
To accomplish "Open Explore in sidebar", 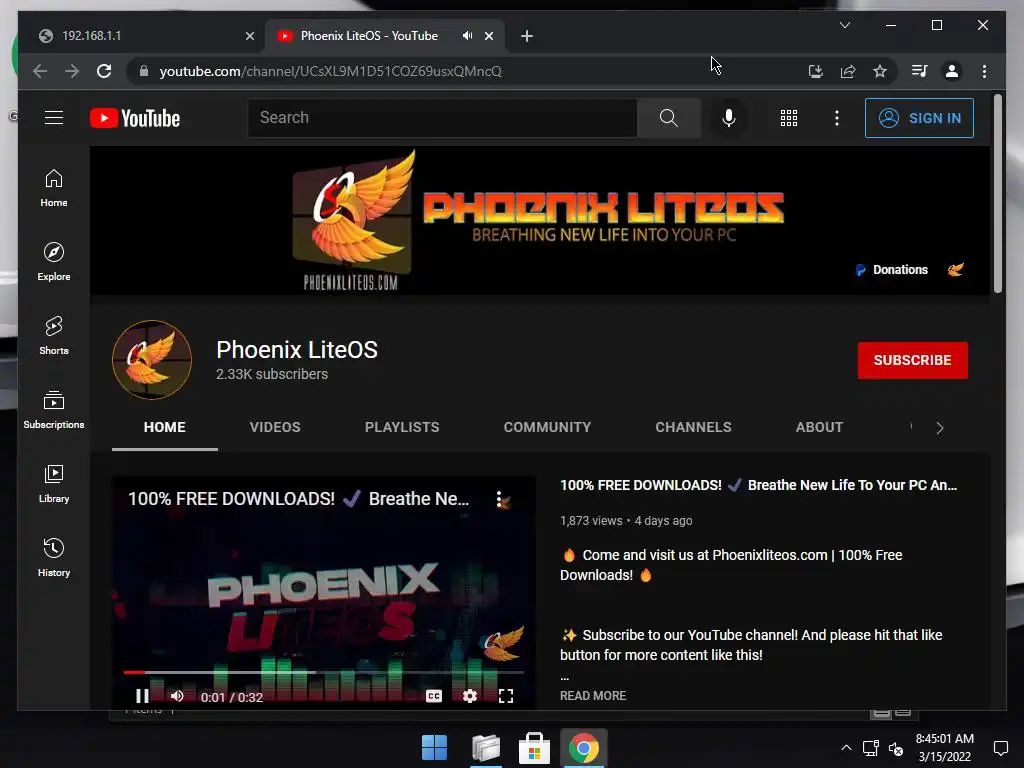I will (x=54, y=262).
